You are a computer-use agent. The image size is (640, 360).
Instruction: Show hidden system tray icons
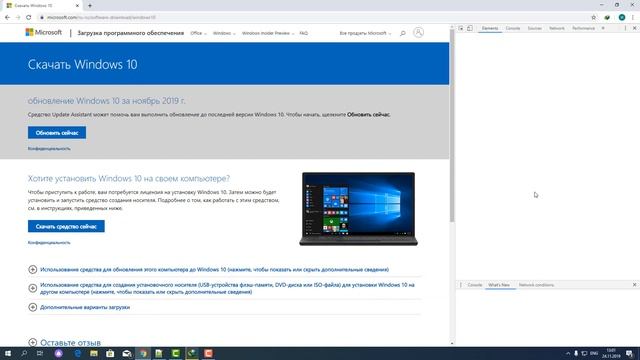pos(568,353)
